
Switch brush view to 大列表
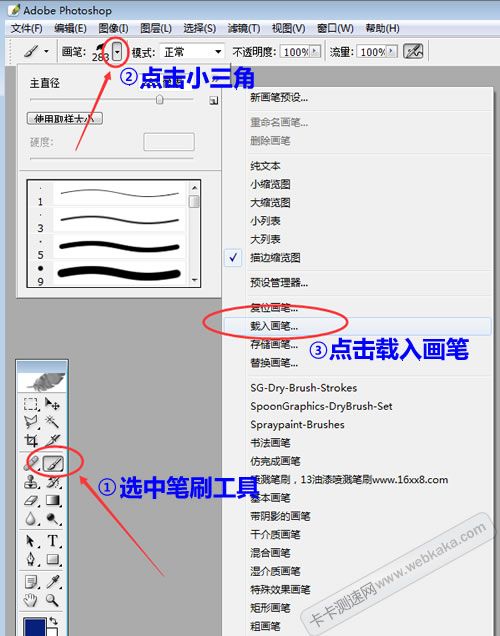(x=265, y=239)
